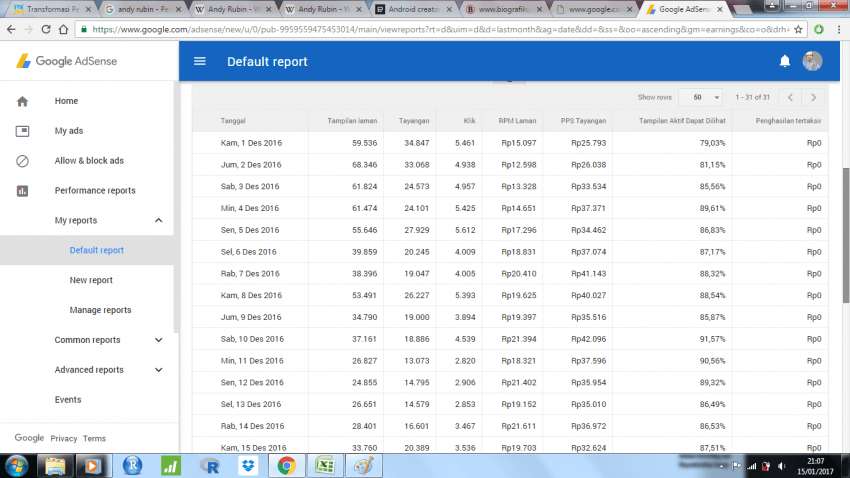850x478 pixels.
Task: Switch to the andy rubin Google tab
Action: (x=143, y=9)
